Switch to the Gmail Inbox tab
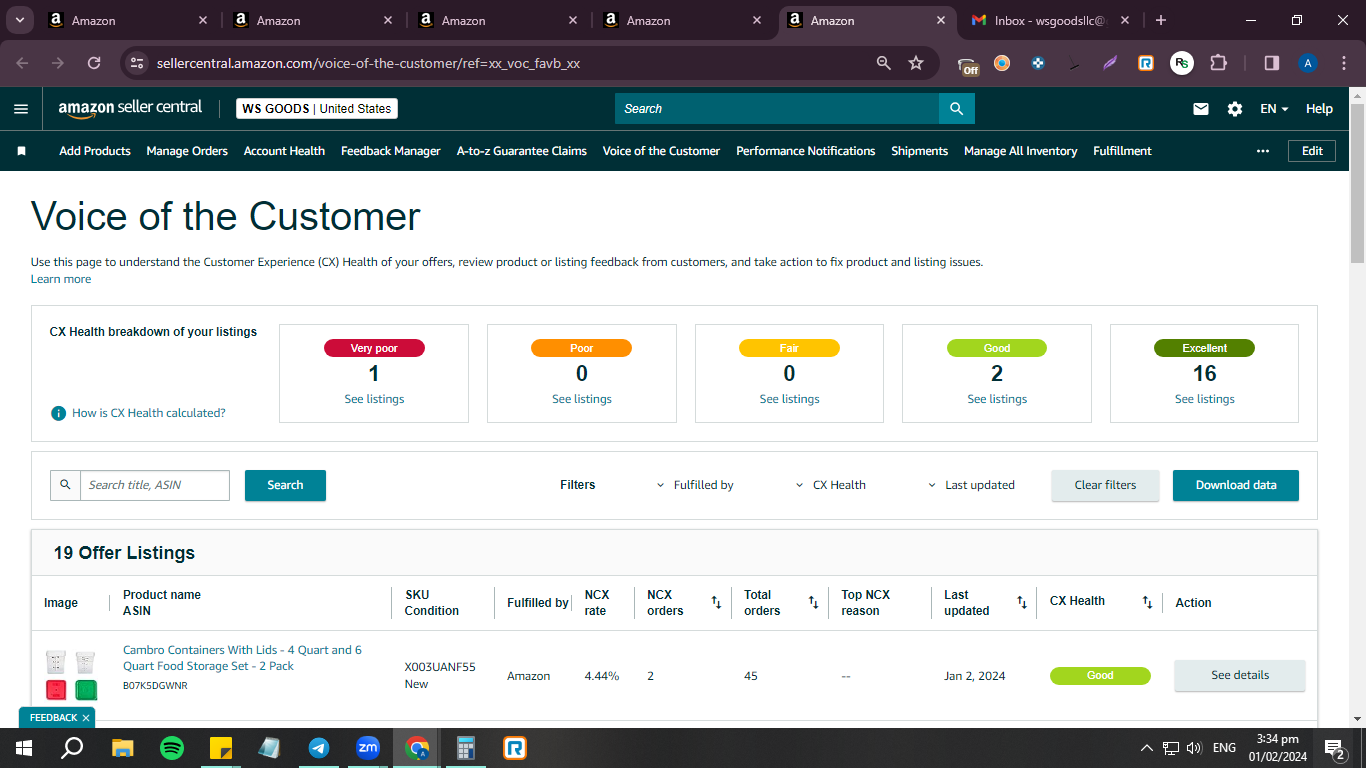The height and width of the screenshot is (768, 1366). click(1049, 20)
